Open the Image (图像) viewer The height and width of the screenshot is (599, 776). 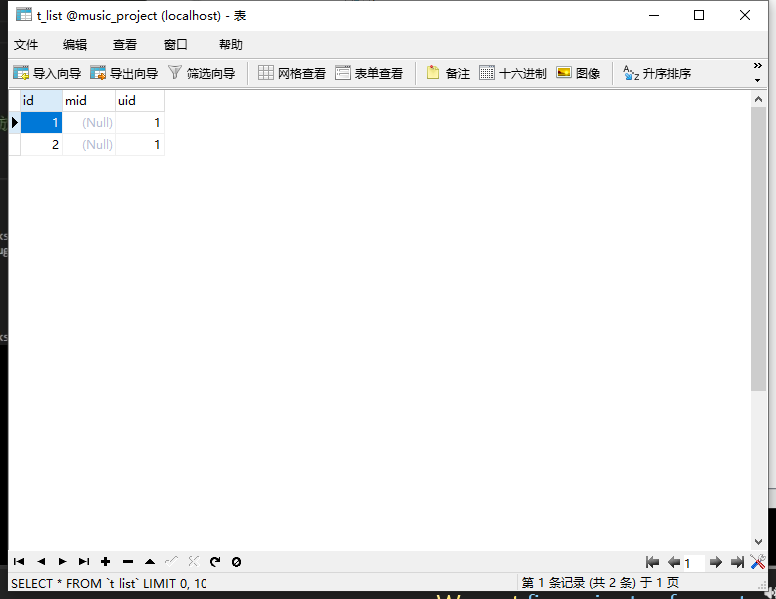coord(578,73)
